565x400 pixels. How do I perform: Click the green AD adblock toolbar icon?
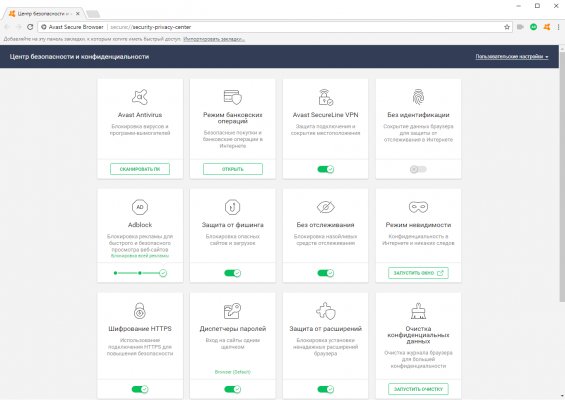(534, 27)
